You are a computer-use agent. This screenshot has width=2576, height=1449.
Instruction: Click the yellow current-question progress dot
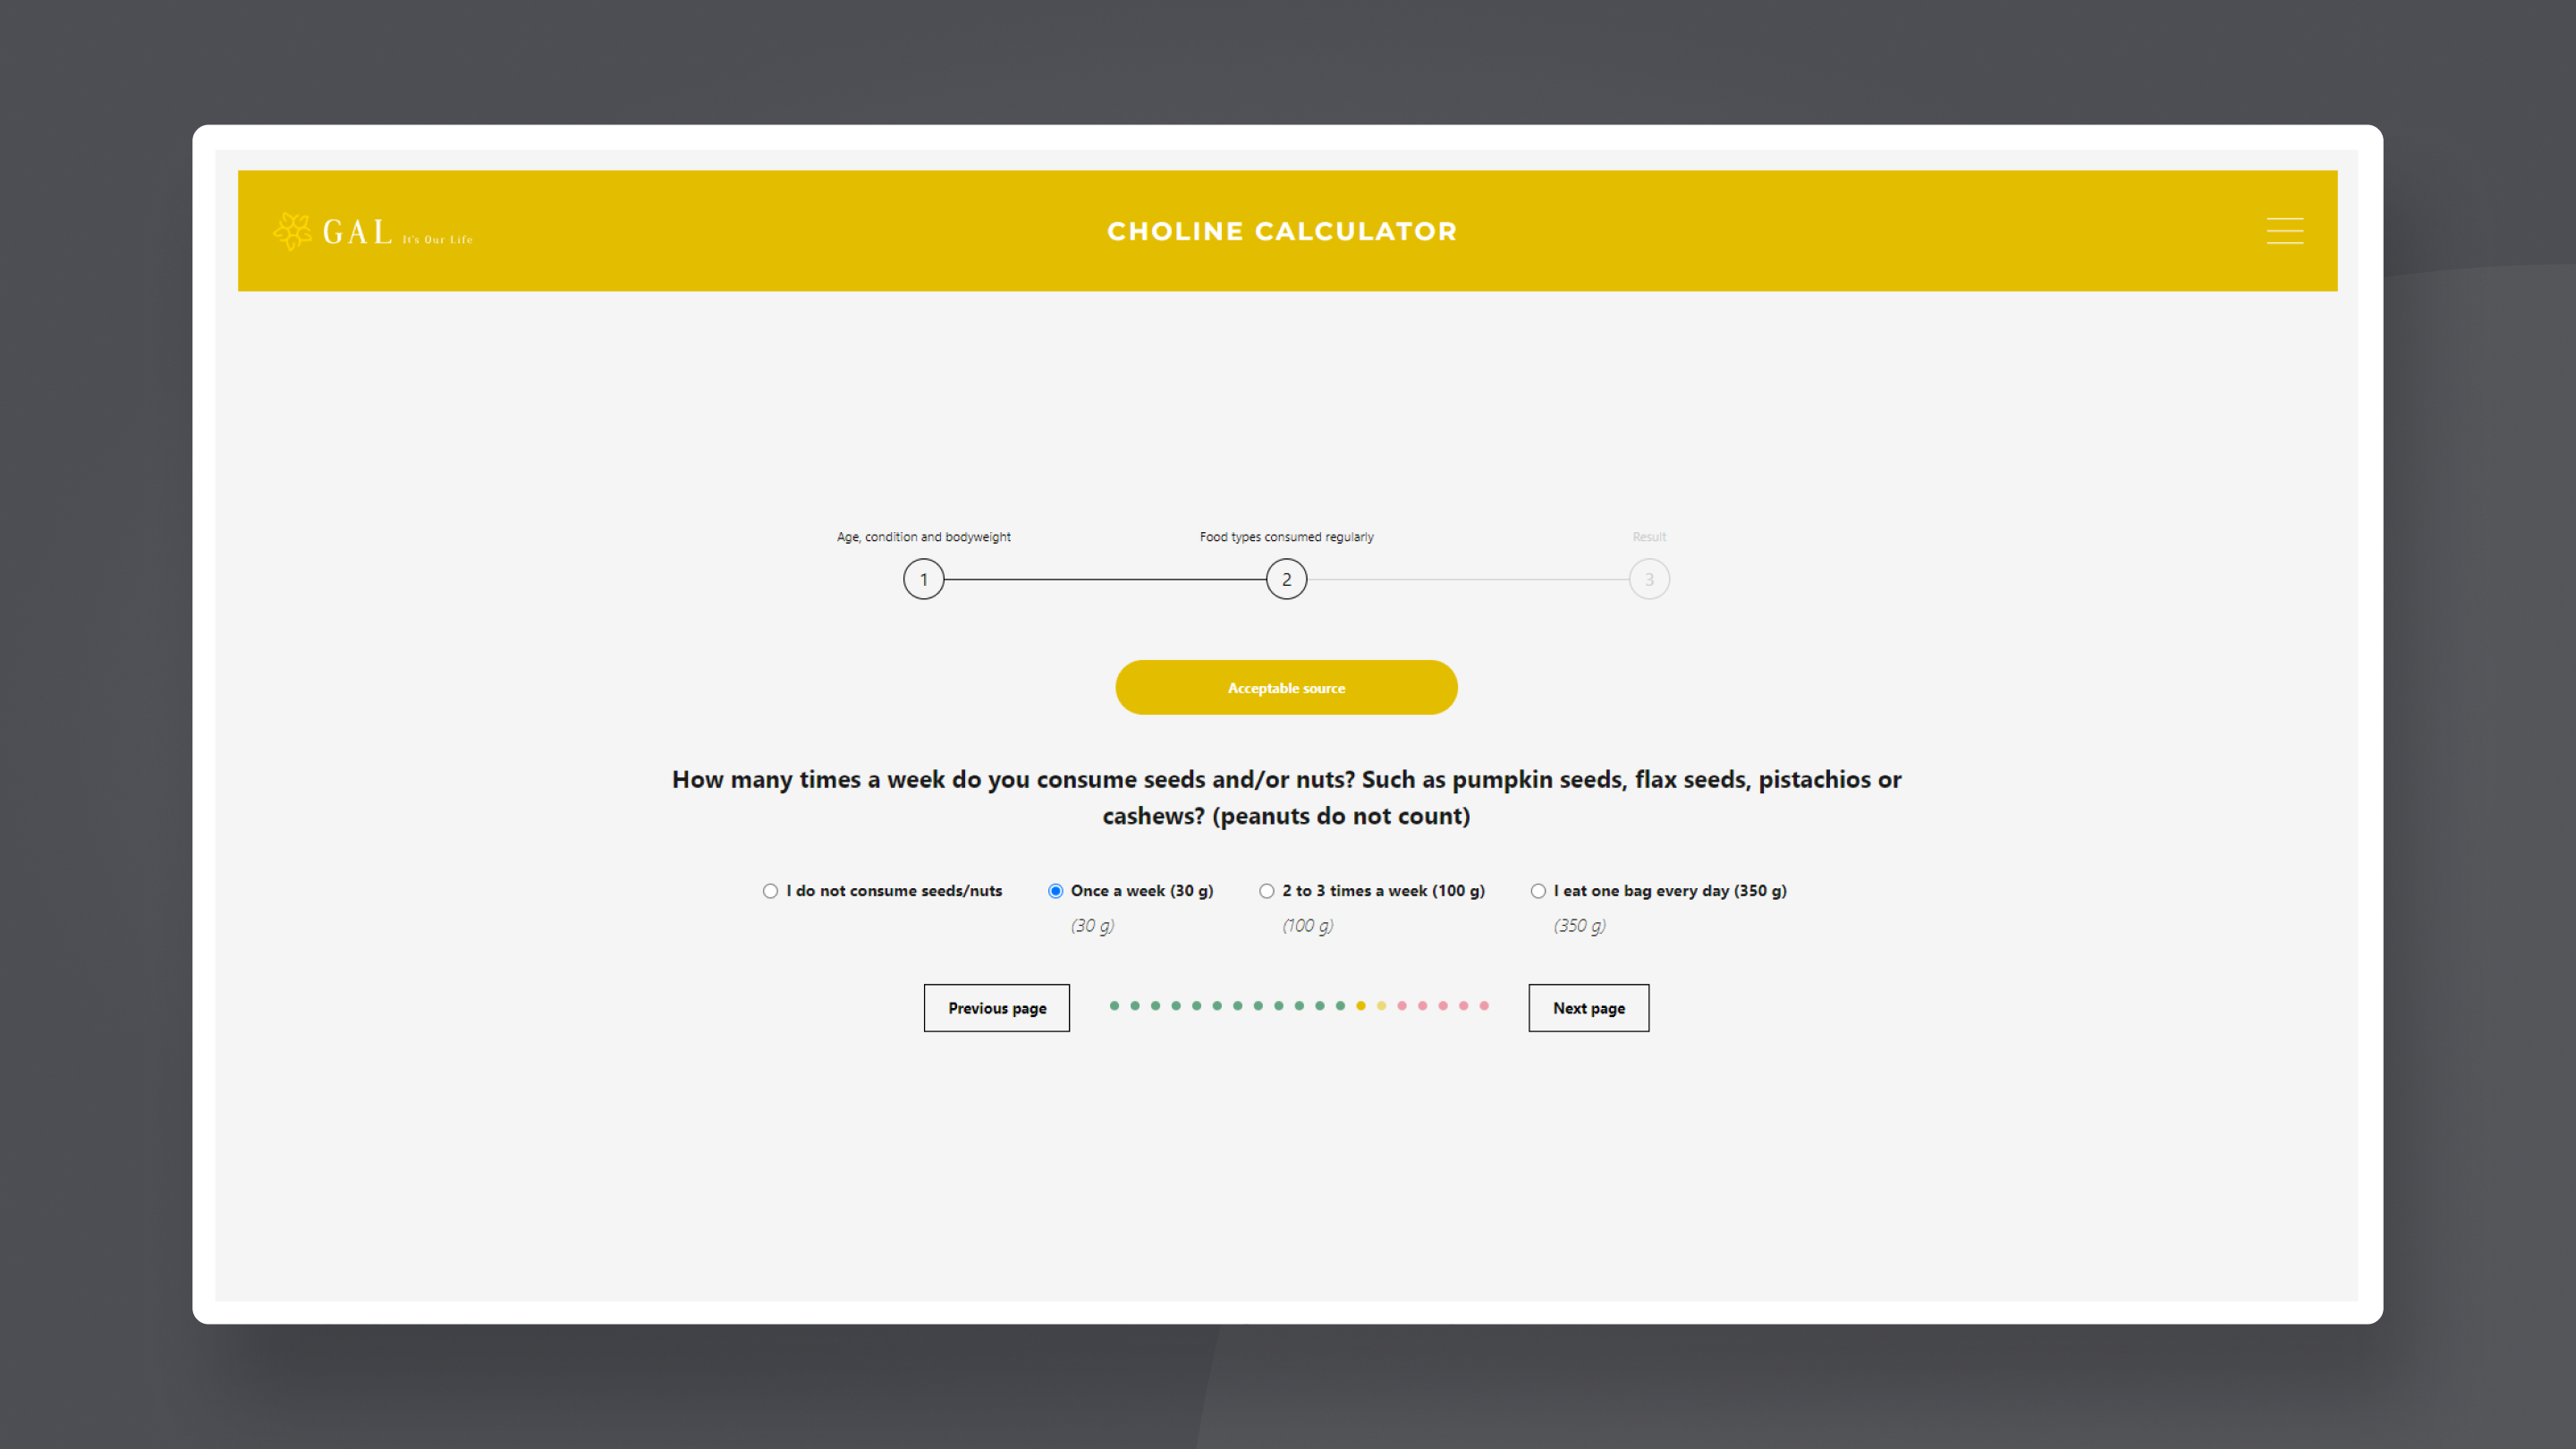[1360, 1006]
